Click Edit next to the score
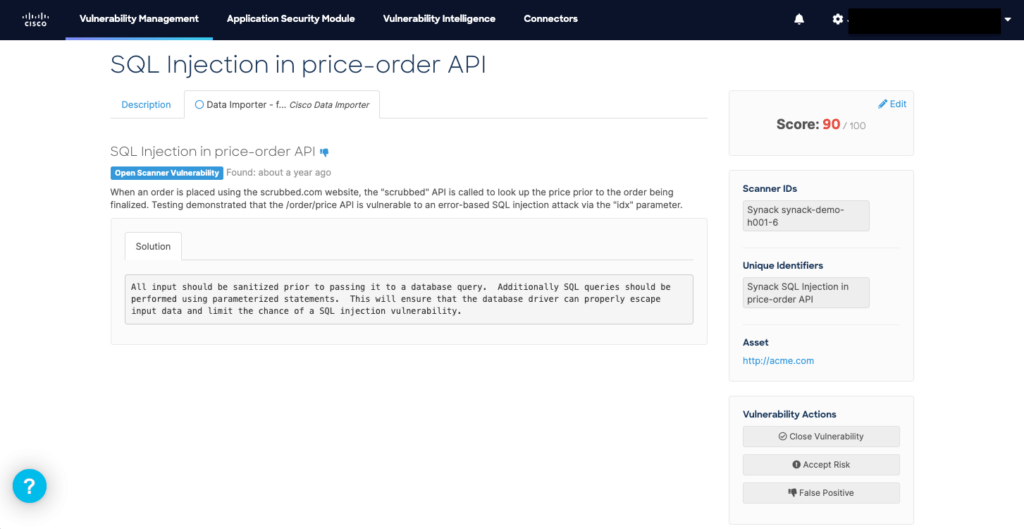Image resolution: width=1024 pixels, height=529 pixels. (x=892, y=104)
